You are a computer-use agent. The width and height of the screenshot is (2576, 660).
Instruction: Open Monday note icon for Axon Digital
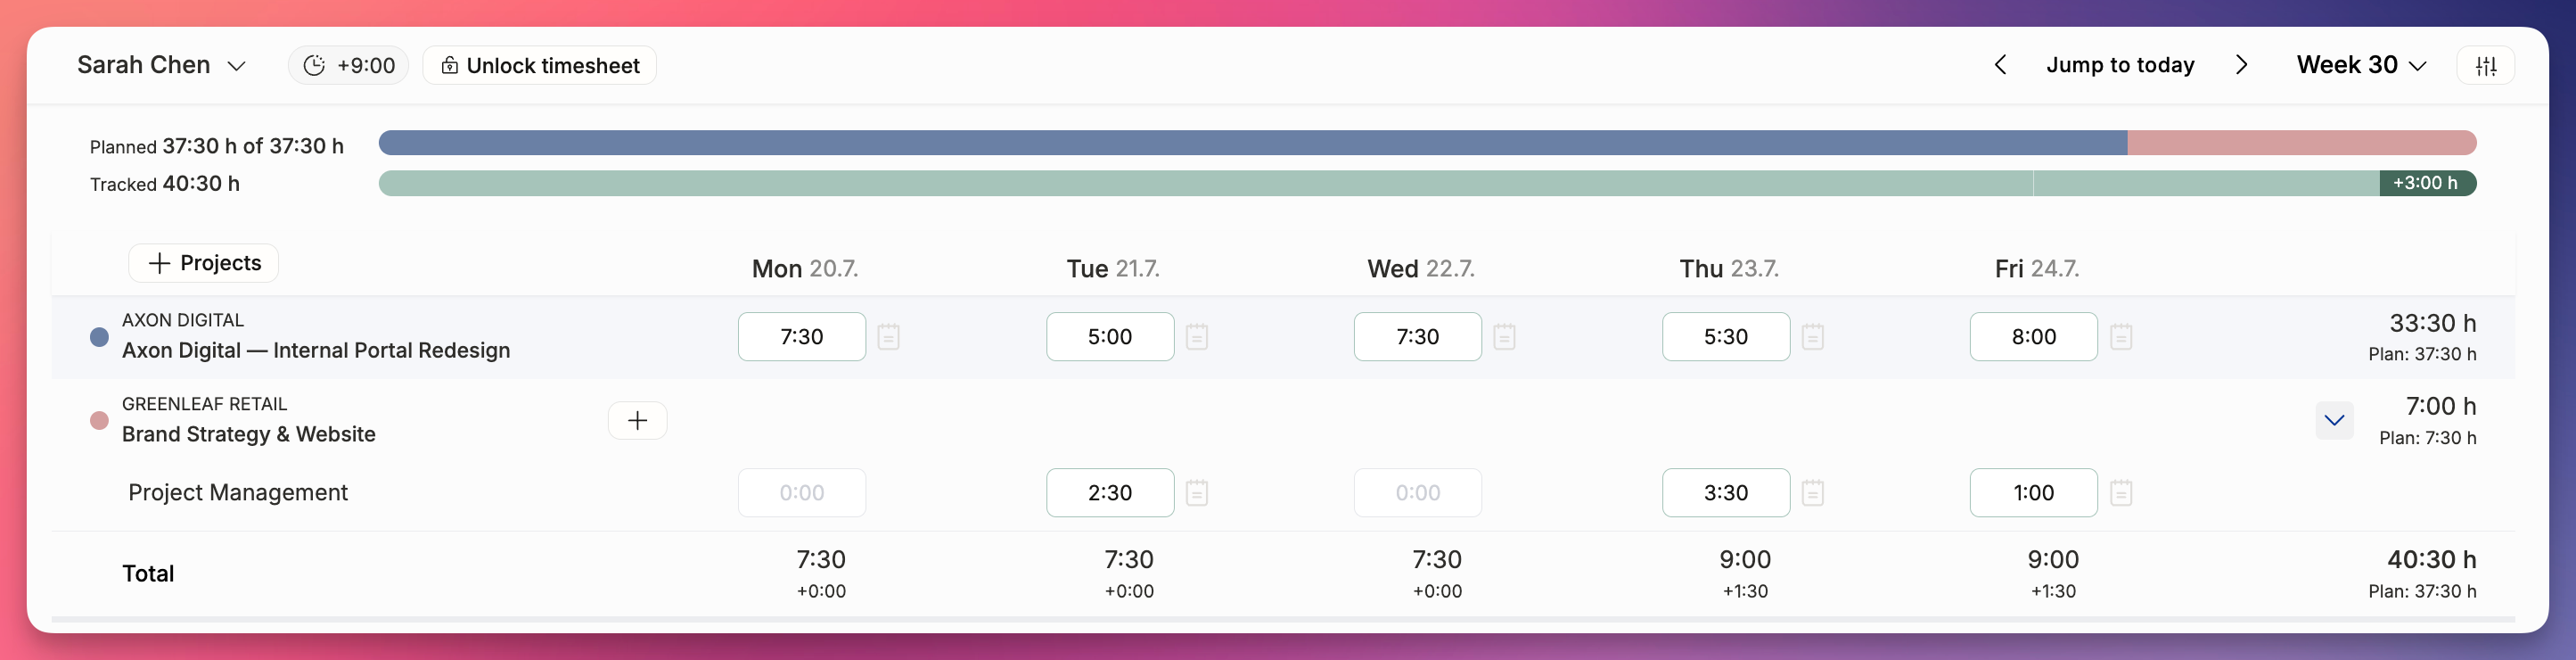point(888,337)
